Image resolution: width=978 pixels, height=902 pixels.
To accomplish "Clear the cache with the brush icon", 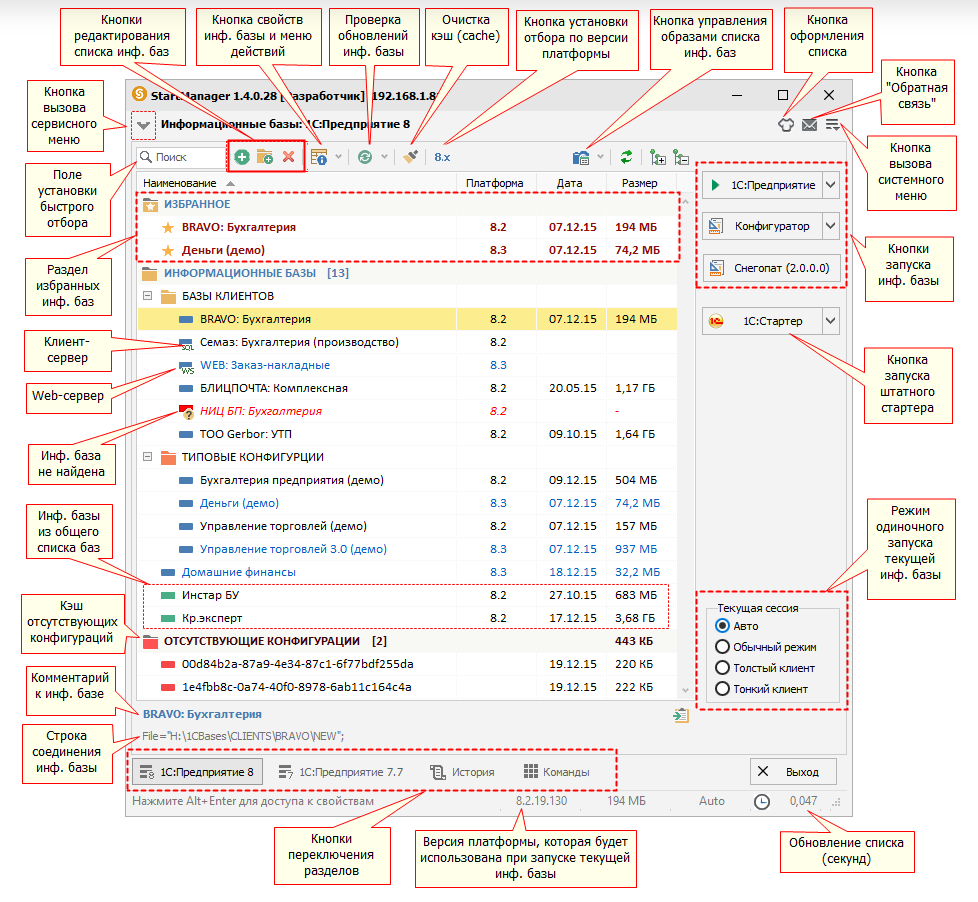I will pyautogui.click(x=410, y=157).
